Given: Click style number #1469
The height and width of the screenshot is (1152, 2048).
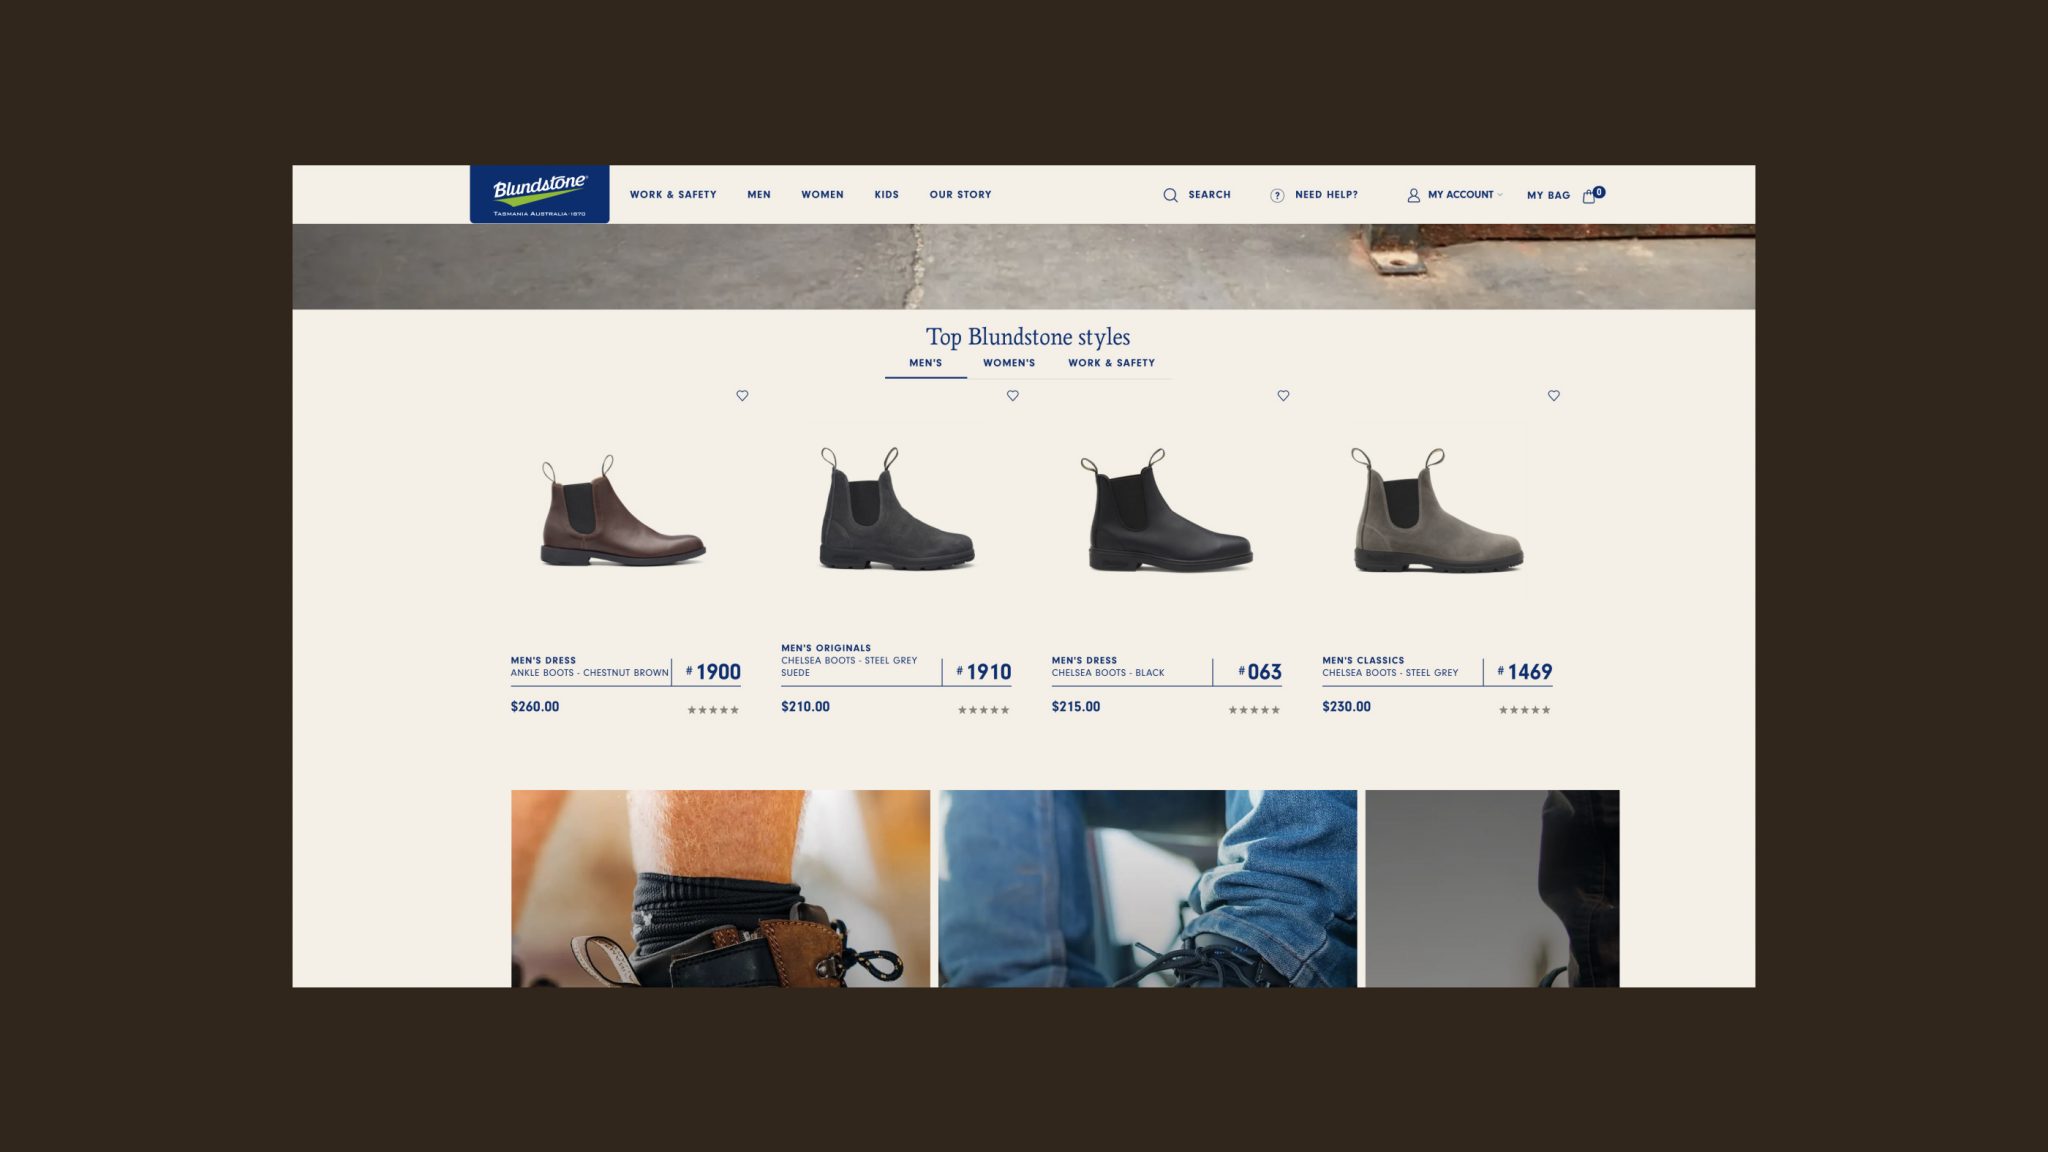Looking at the screenshot, I should [x=1525, y=672].
